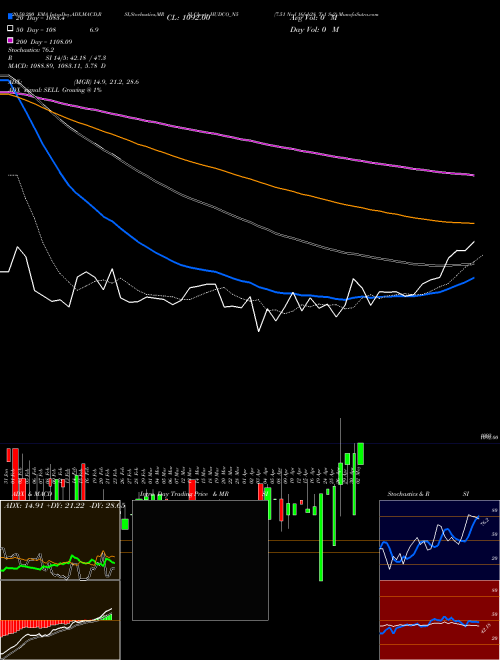This screenshot has width=500, height=660.
Task: Open the ADX indicator mini chart panel
Action: coord(60,540)
